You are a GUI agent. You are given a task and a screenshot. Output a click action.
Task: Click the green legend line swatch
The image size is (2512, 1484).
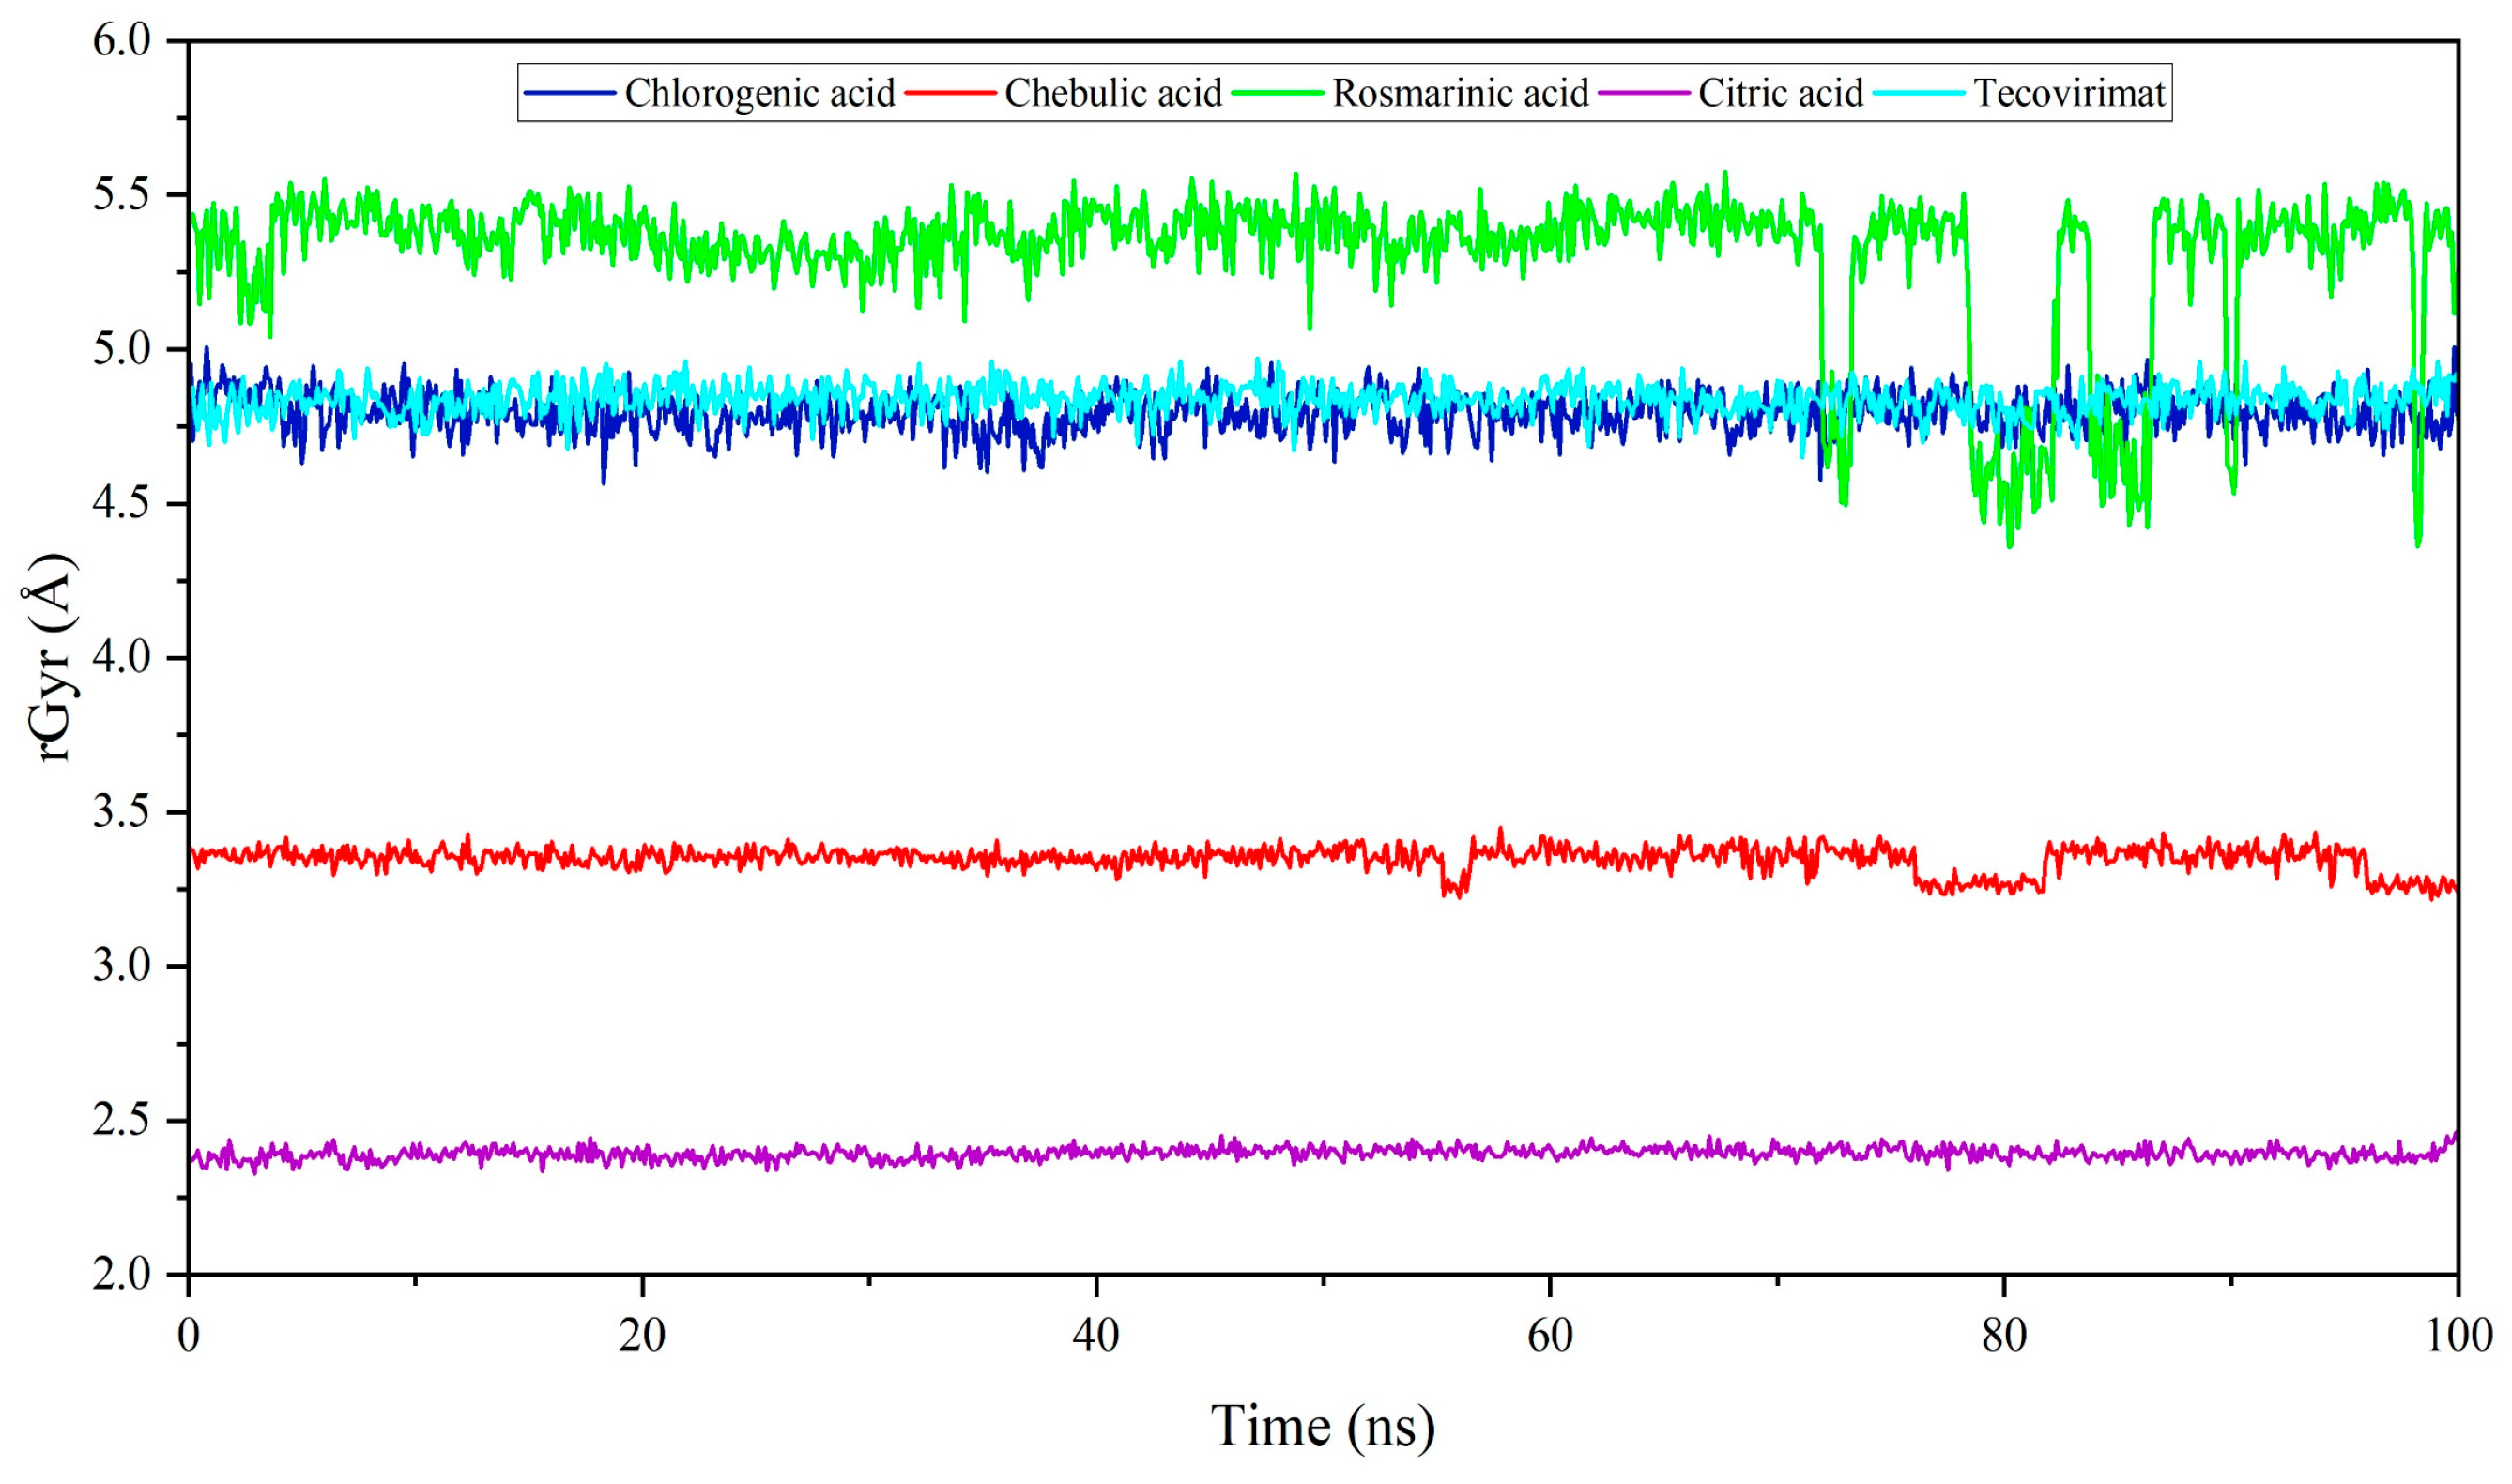pos(1277,93)
